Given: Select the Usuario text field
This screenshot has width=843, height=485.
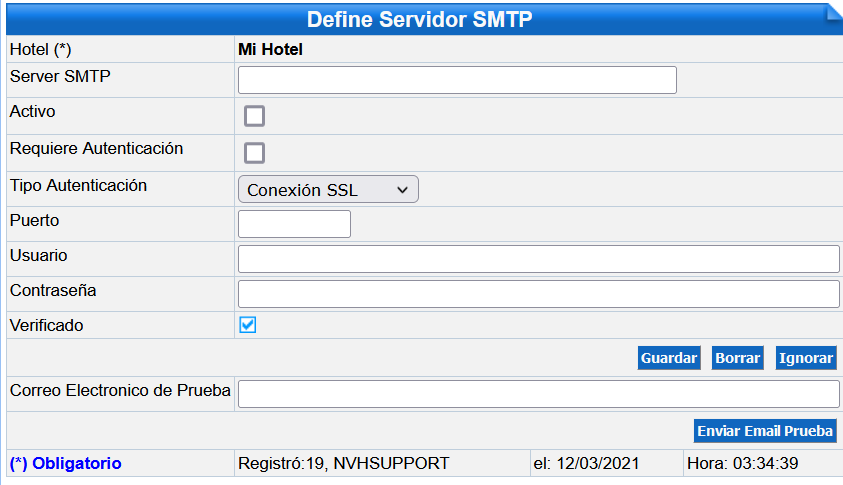Looking at the screenshot, I should (x=538, y=259).
